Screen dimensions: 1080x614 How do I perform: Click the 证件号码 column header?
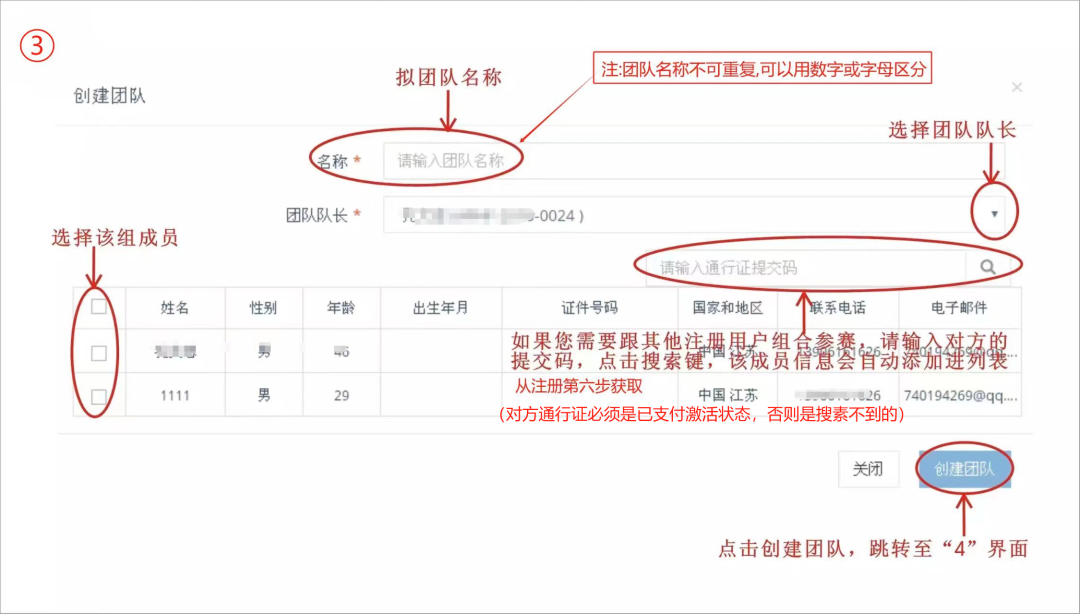click(x=589, y=308)
